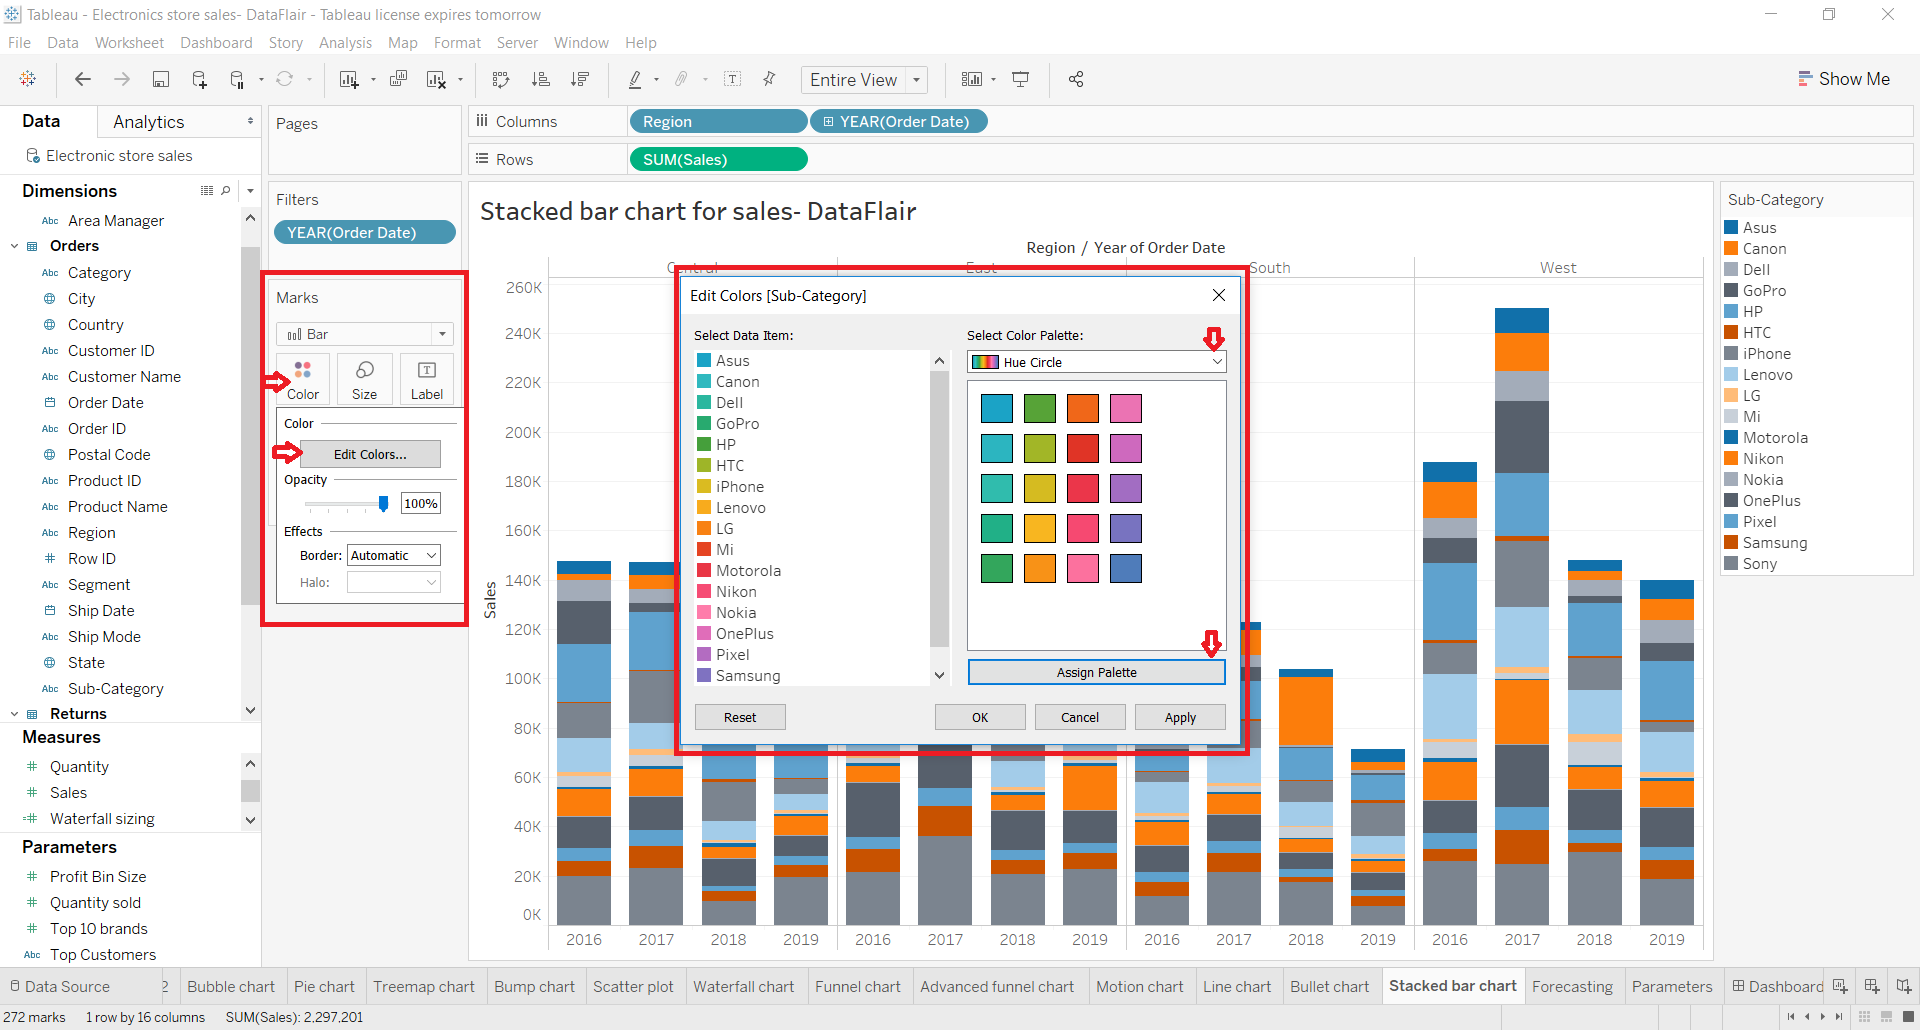Toggle Show Mark Labels in the toolbar
This screenshot has width=1920, height=1030.
[733, 79]
